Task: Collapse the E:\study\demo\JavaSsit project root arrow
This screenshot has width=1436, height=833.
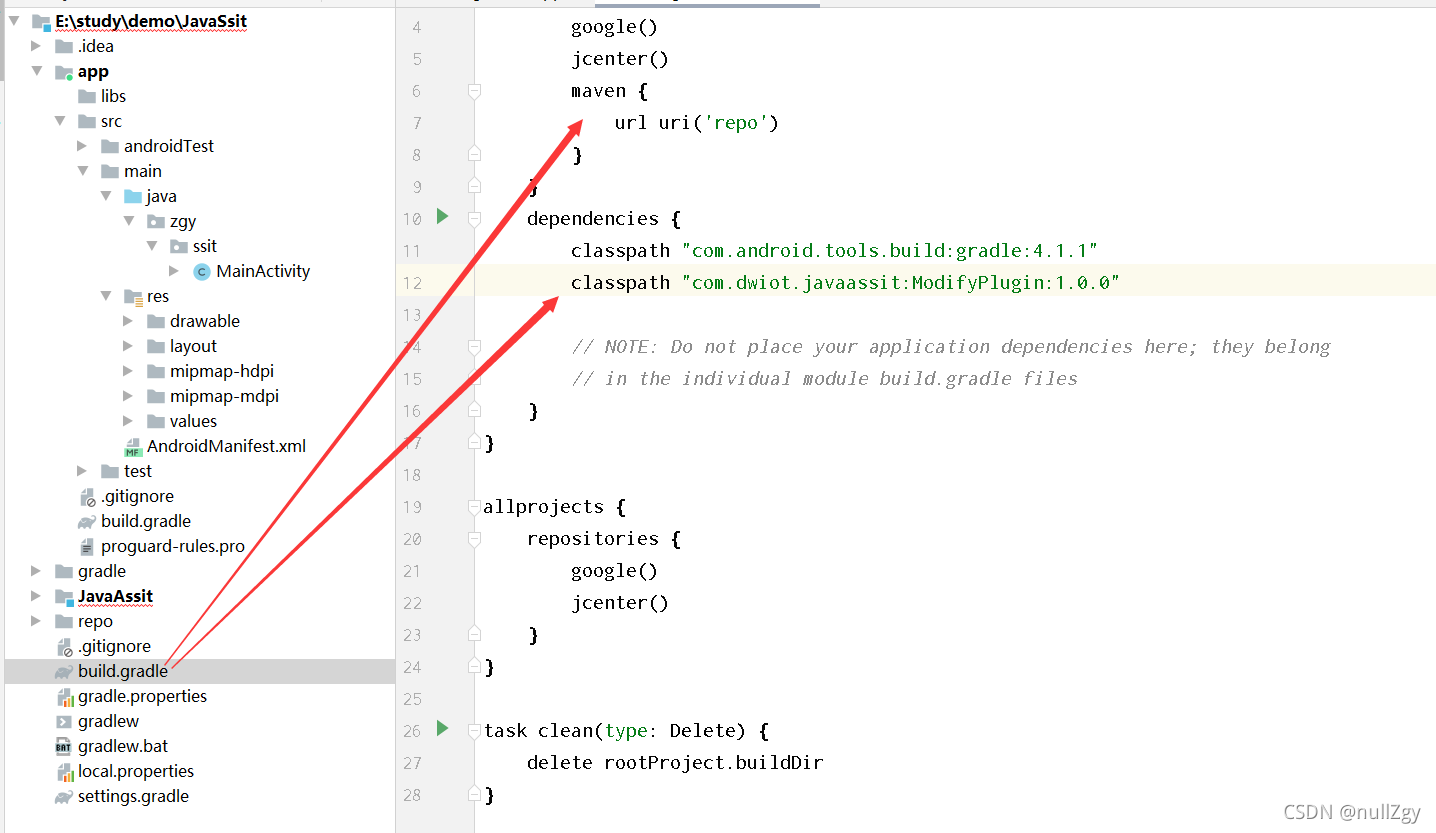Action: pos(14,21)
